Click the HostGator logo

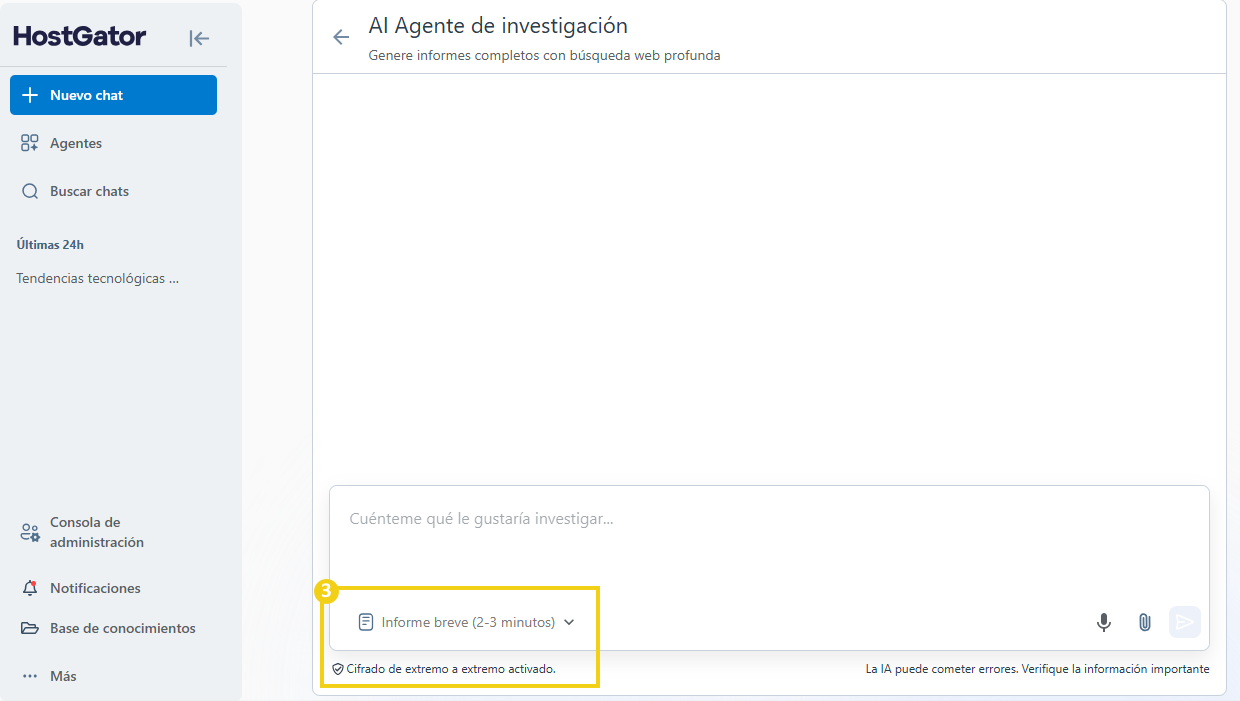point(80,37)
